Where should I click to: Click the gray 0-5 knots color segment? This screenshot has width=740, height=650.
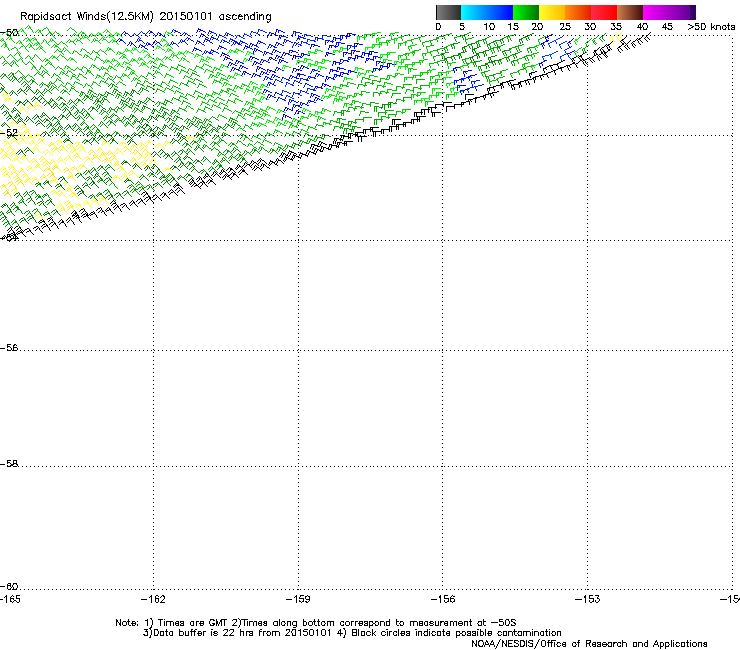click(x=448, y=12)
